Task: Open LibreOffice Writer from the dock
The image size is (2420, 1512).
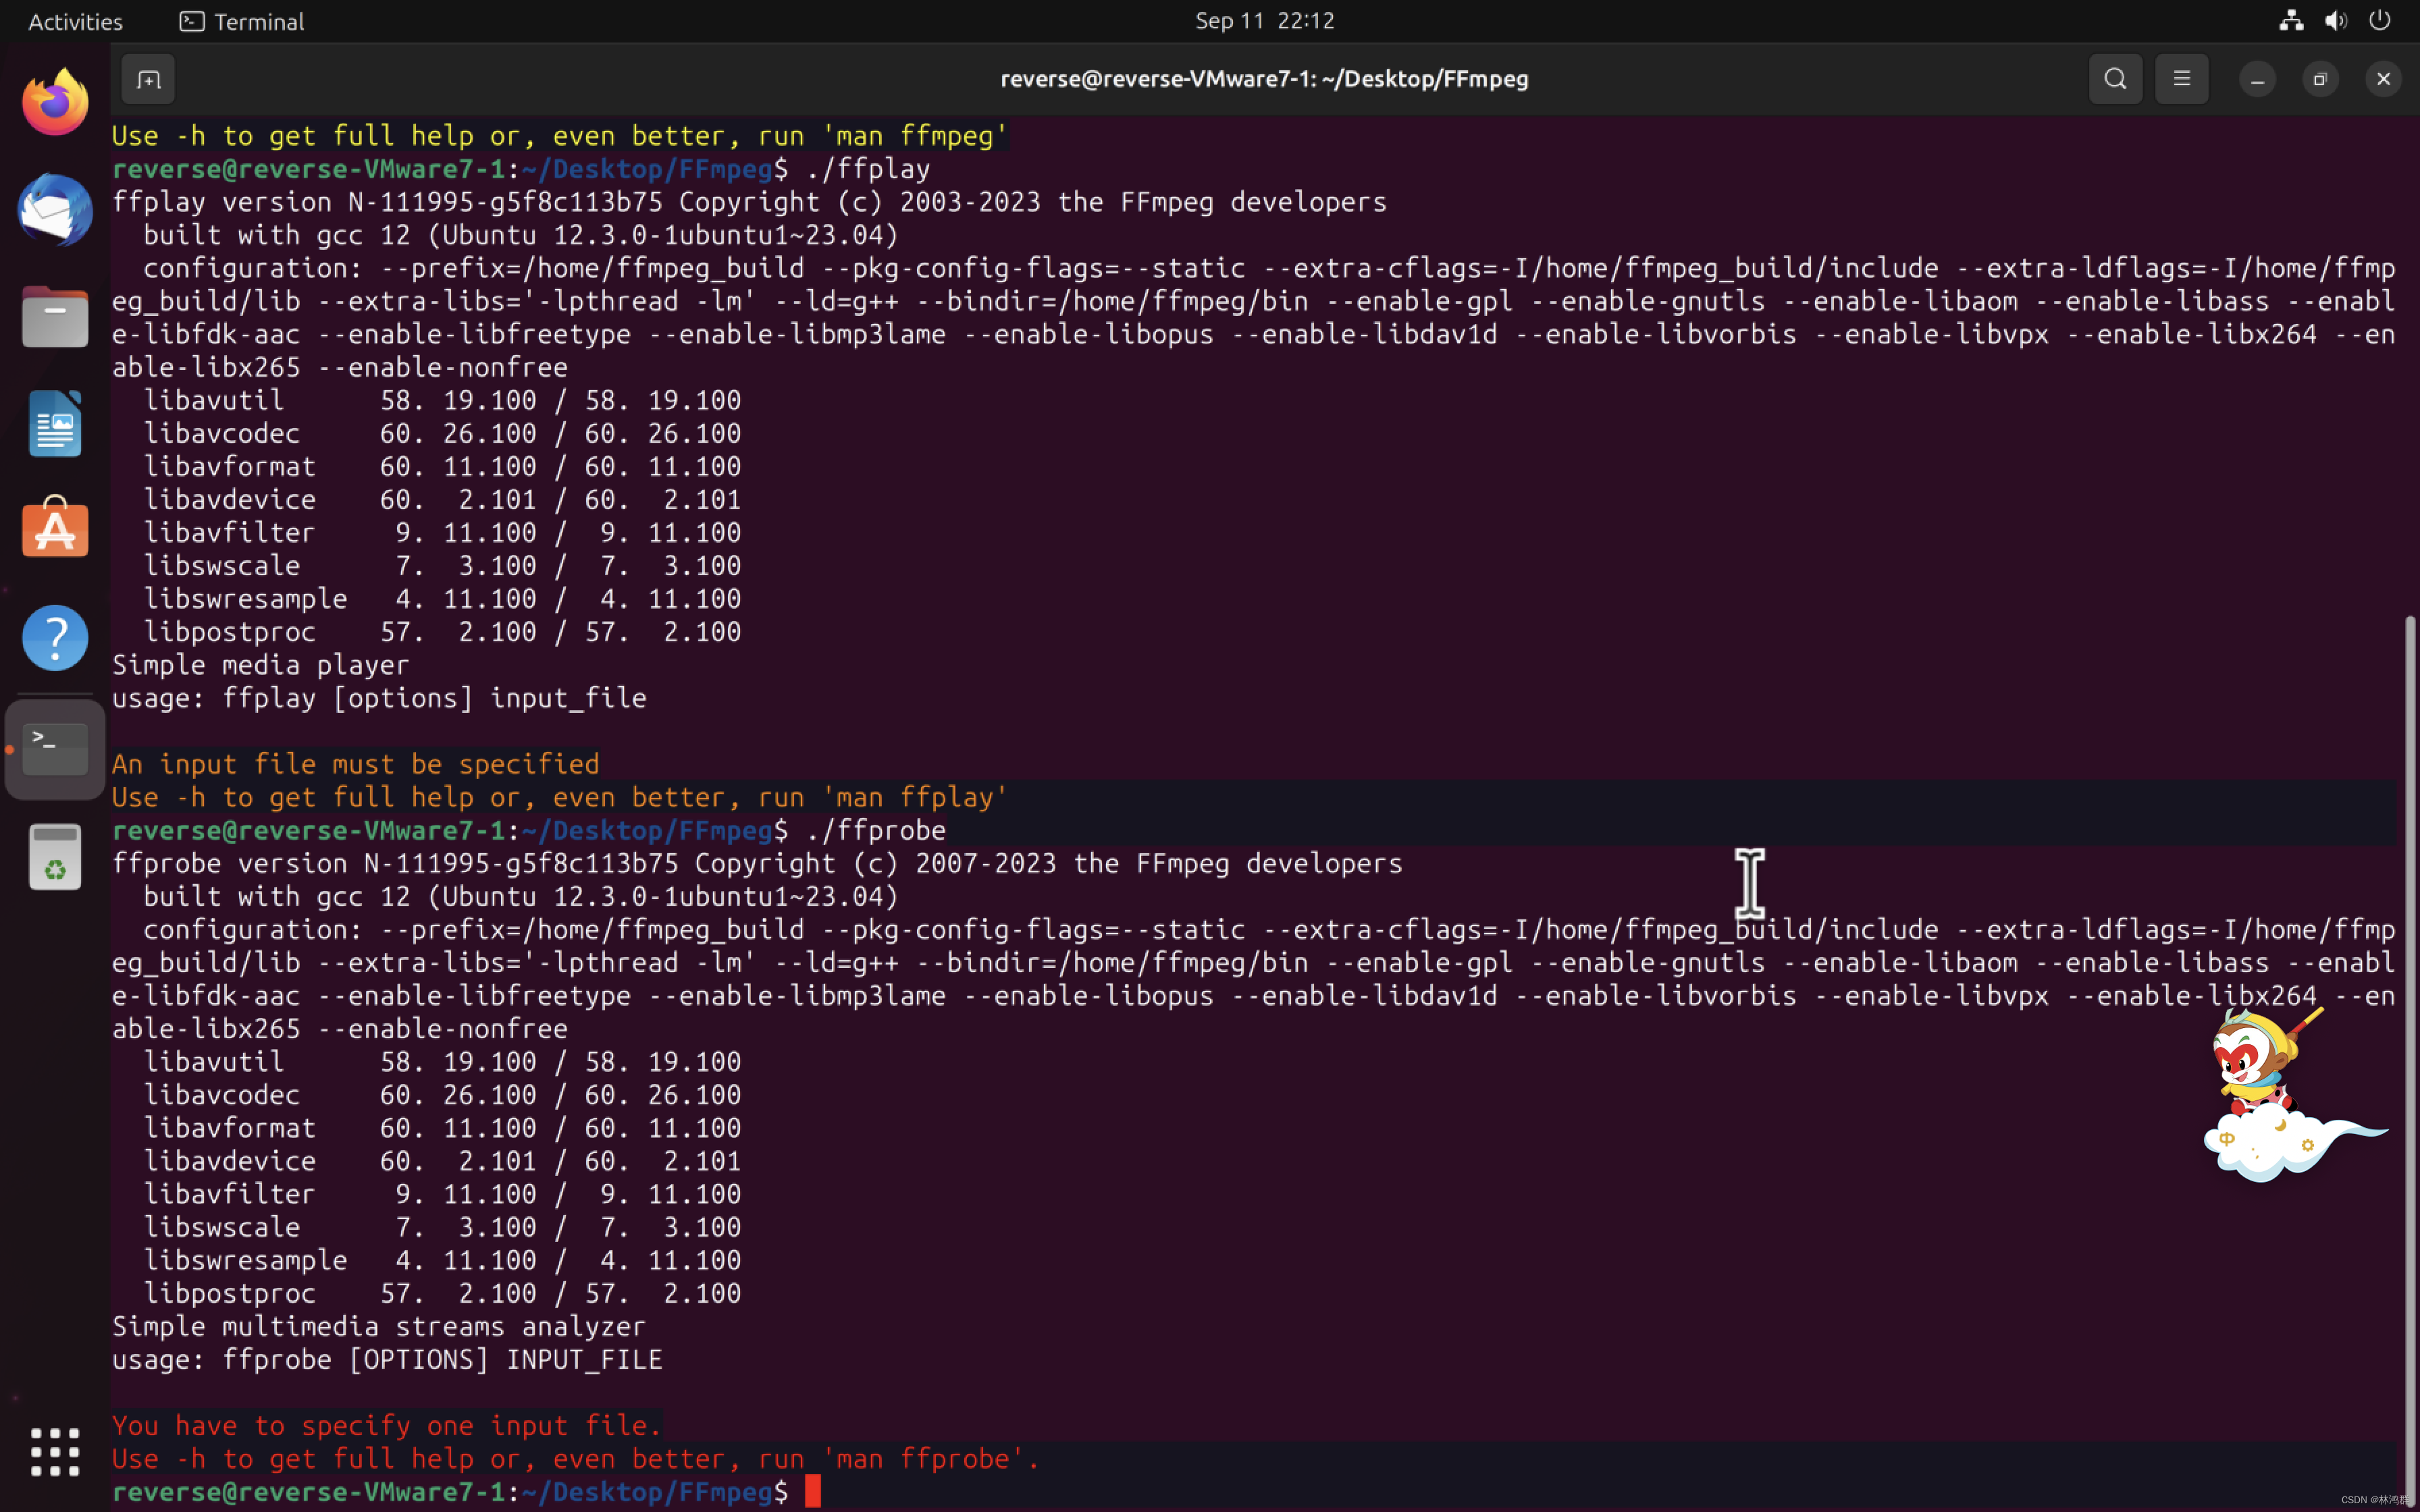Action: [x=55, y=424]
